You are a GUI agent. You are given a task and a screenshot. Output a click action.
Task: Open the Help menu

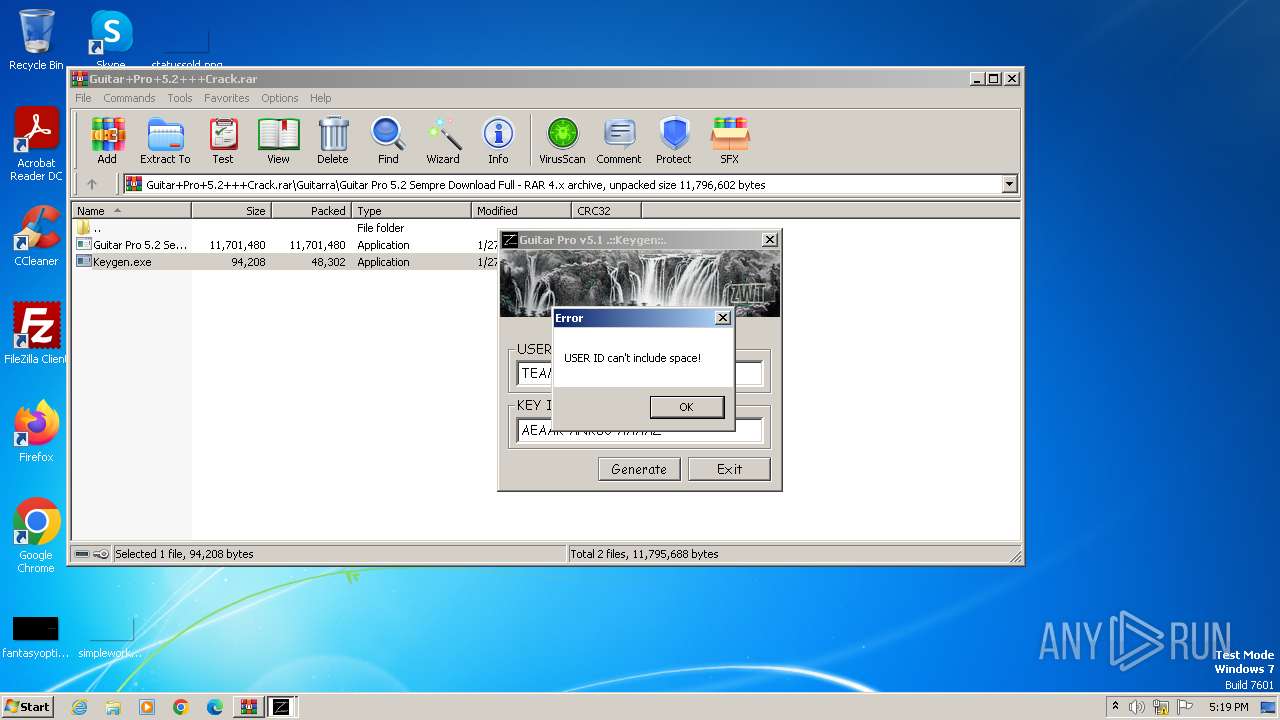[320, 98]
